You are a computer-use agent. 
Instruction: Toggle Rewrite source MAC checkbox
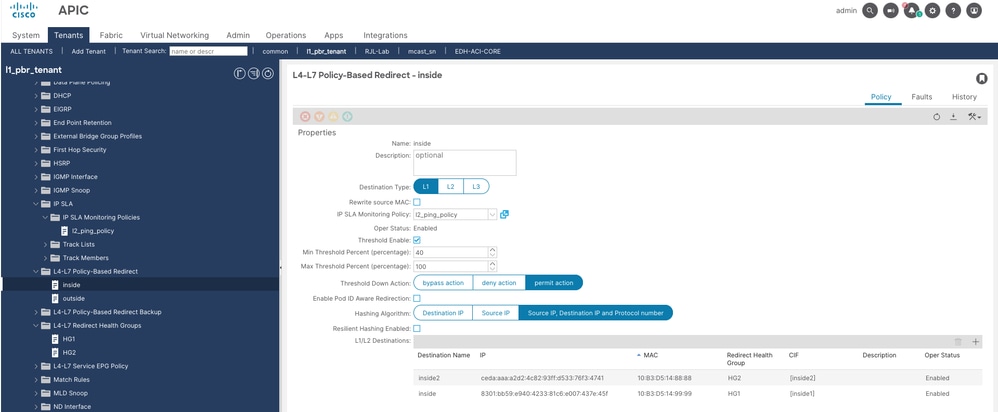(417, 202)
